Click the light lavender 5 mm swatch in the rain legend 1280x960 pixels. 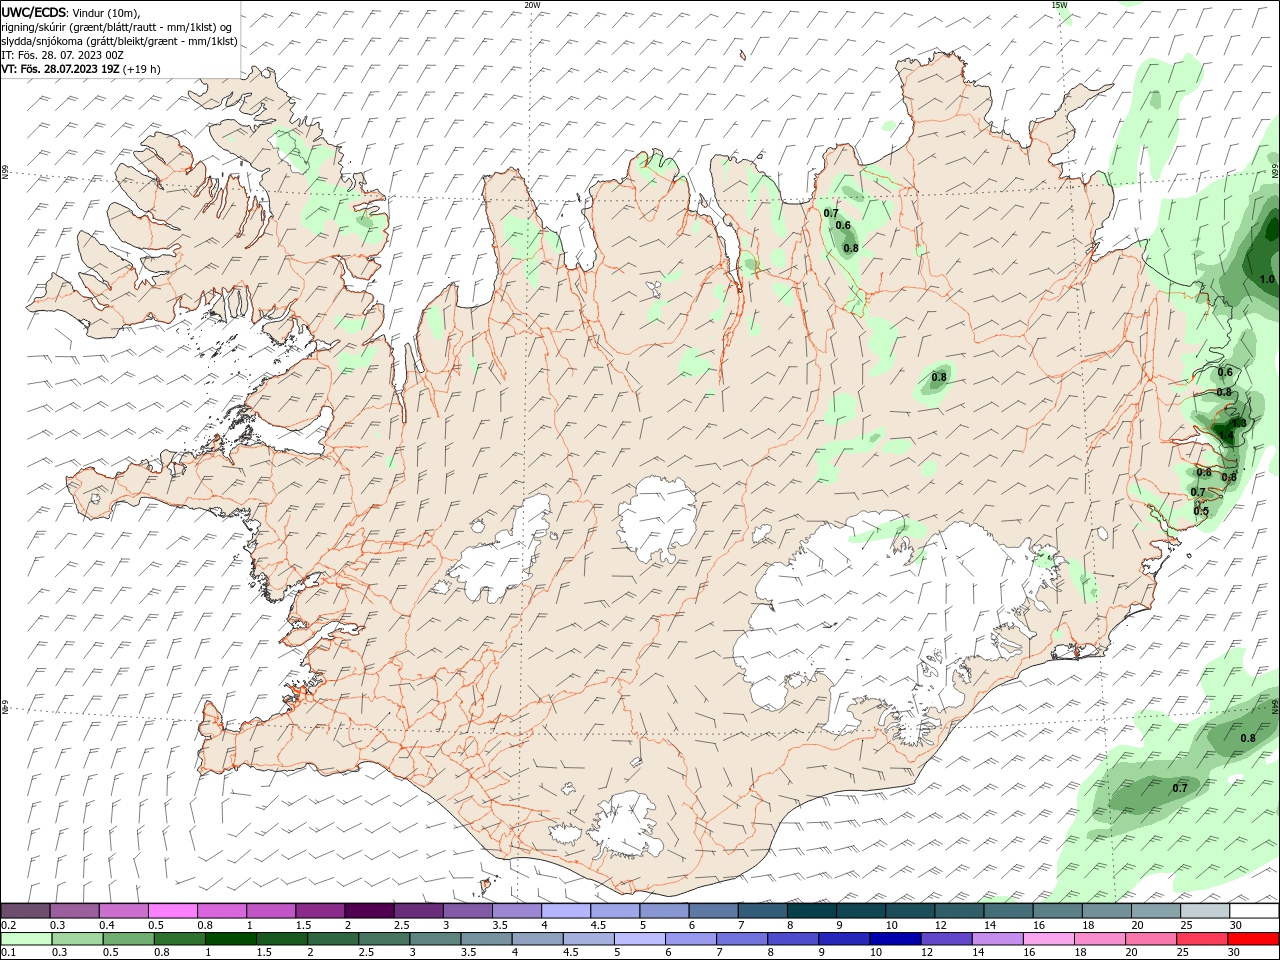[640, 939]
